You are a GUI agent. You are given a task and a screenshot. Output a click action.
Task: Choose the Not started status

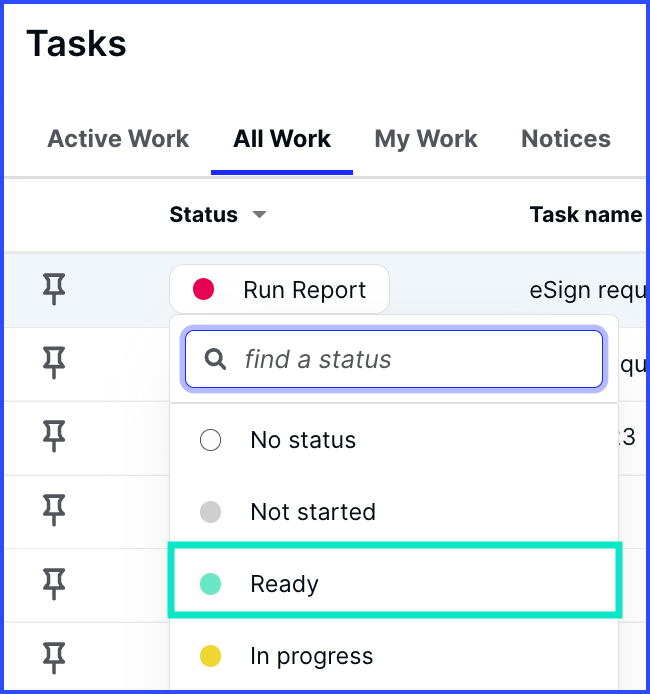click(394, 512)
